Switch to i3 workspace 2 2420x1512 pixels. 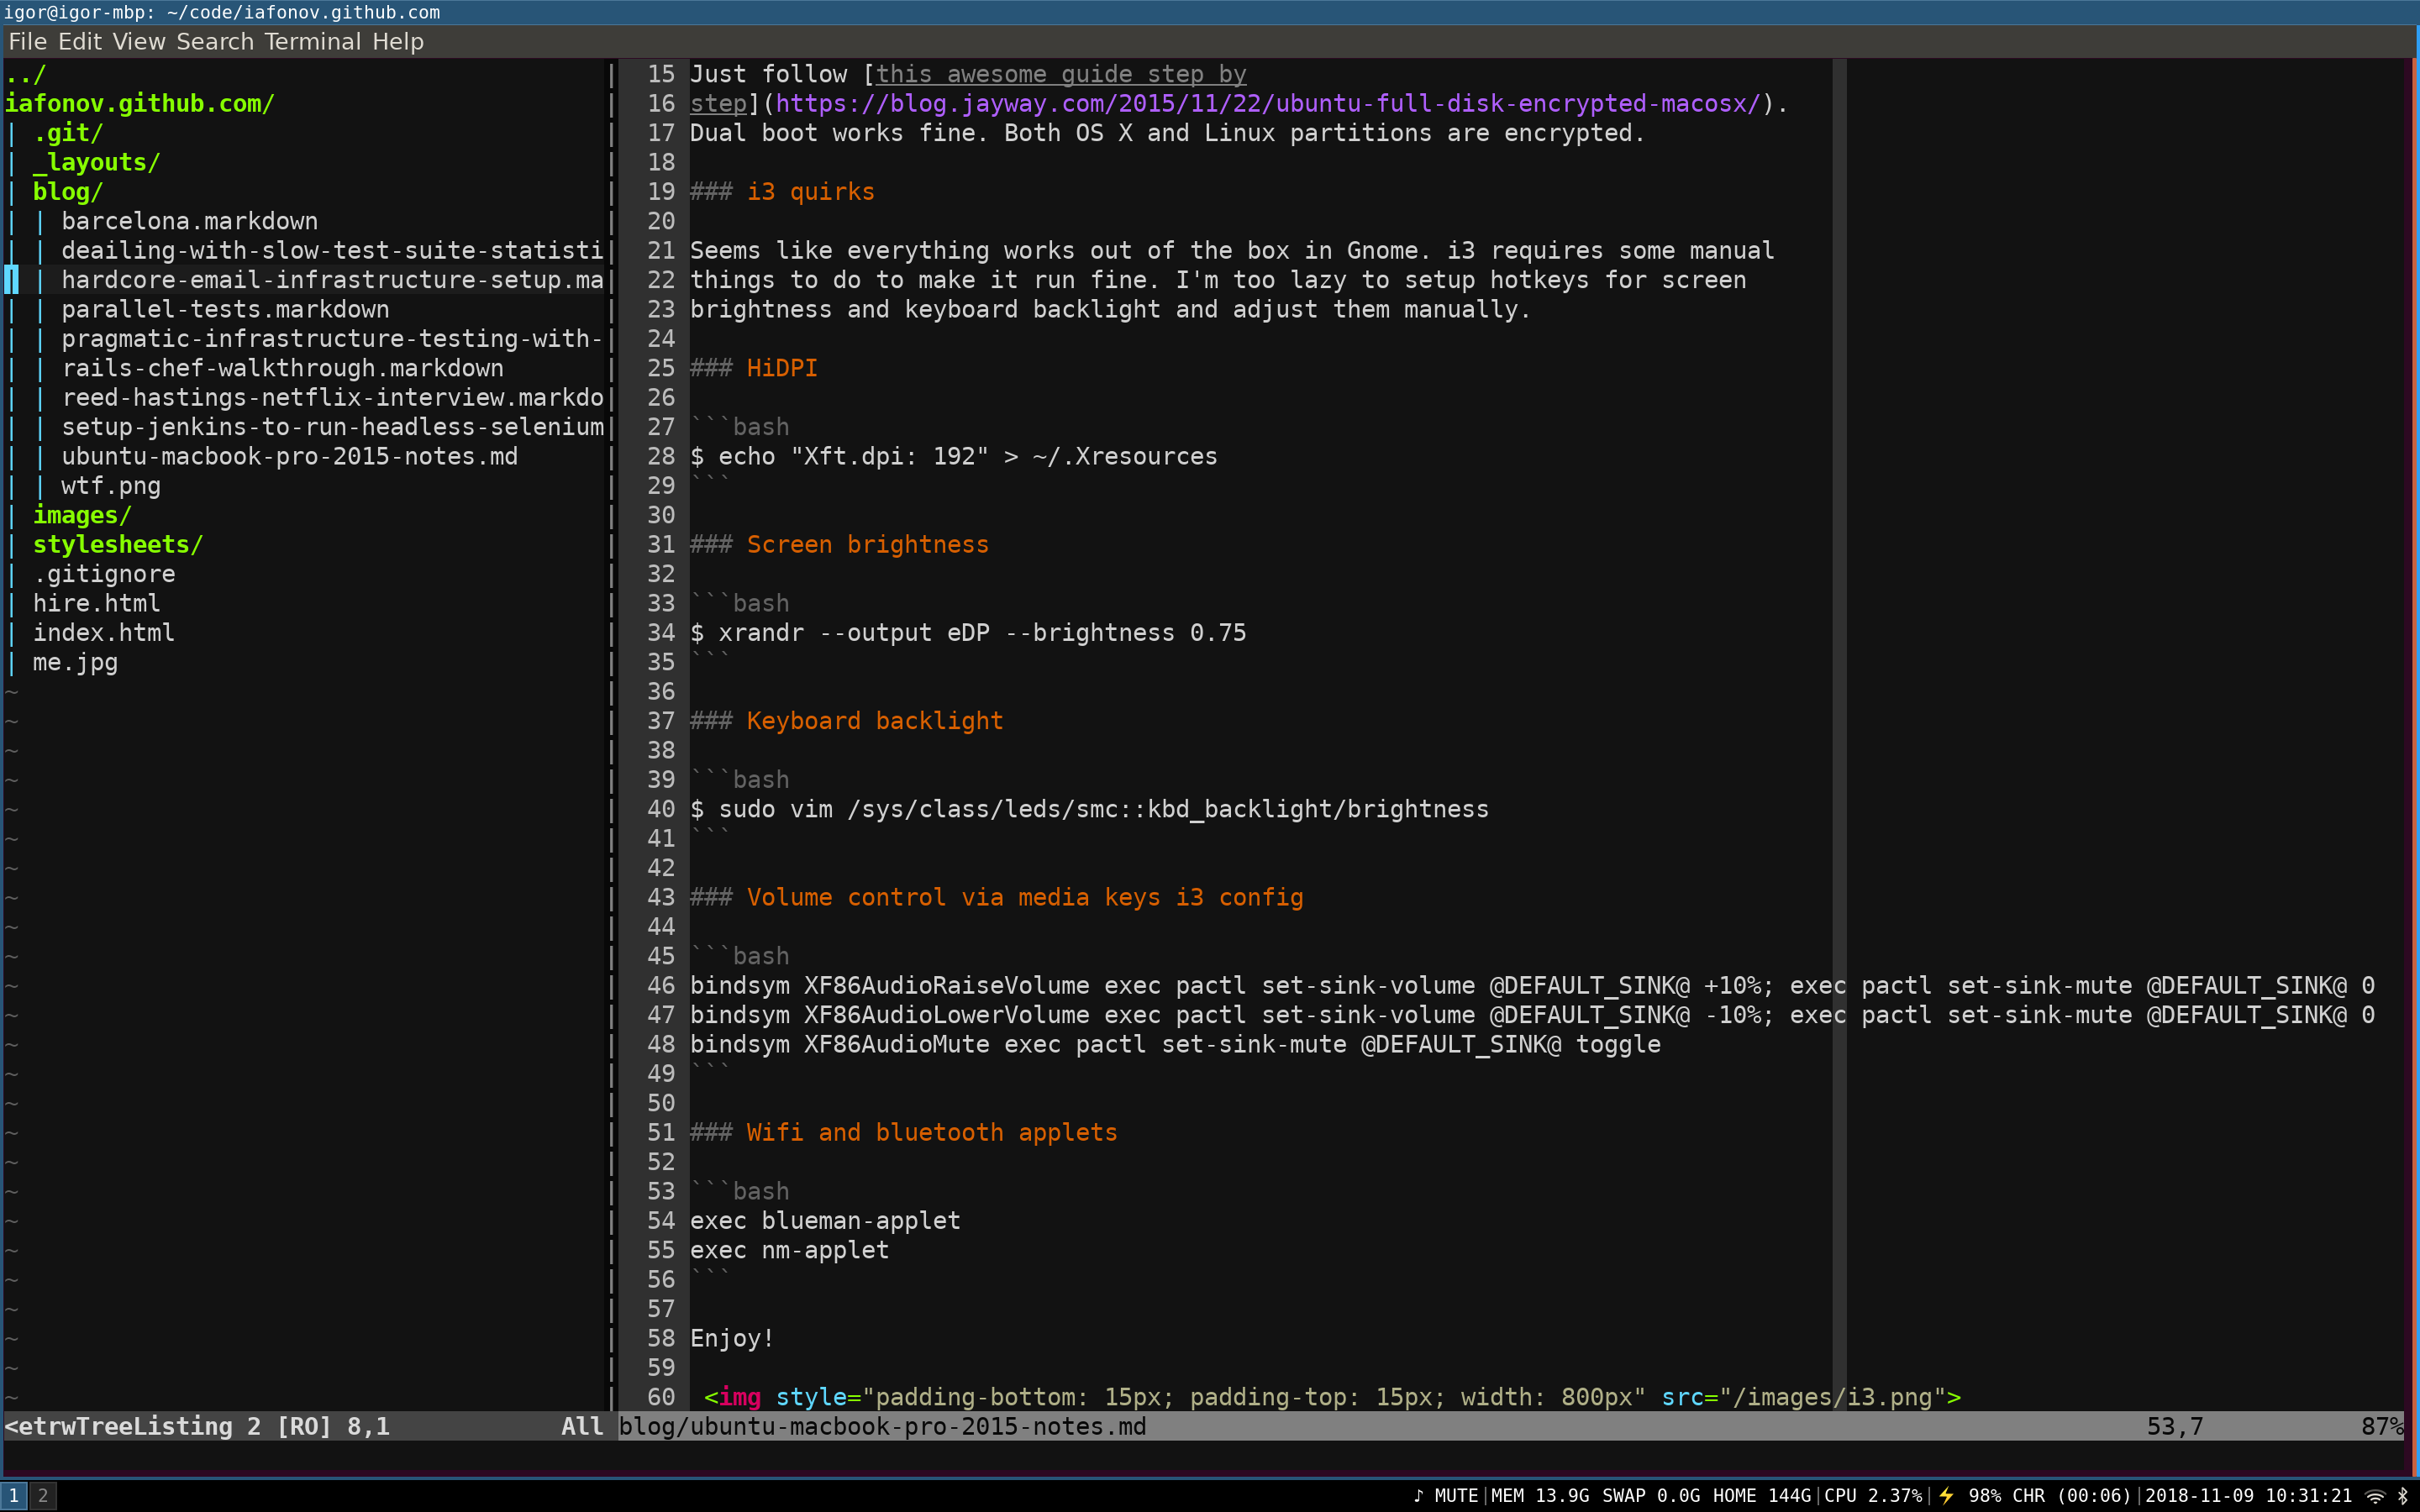click(42, 1496)
